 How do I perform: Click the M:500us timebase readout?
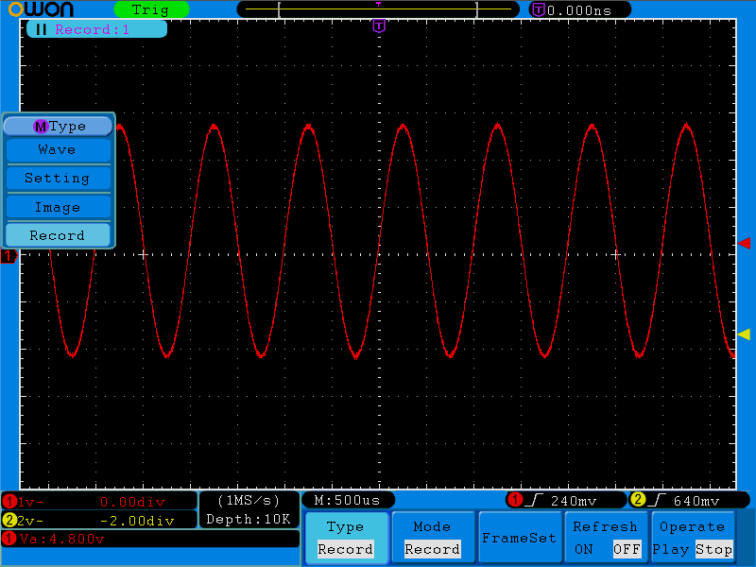(x=347, y=500)
